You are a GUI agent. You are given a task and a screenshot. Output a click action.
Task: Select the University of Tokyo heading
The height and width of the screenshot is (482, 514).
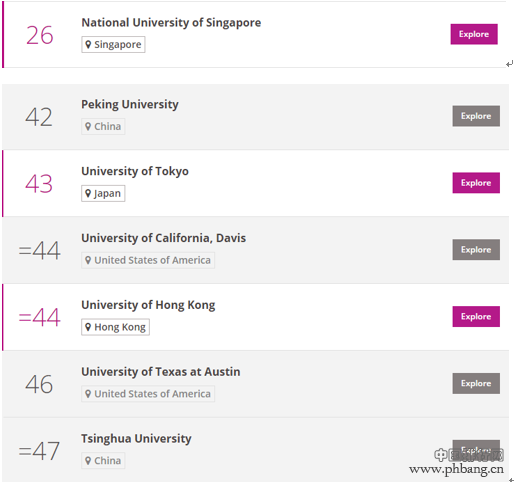click(x=135, y=171)
